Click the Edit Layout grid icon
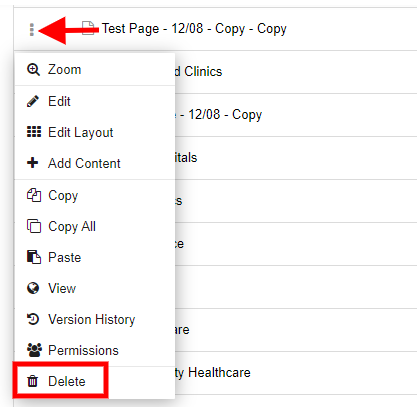The height and width of the screenshot is (407, 417). point(34,132)
